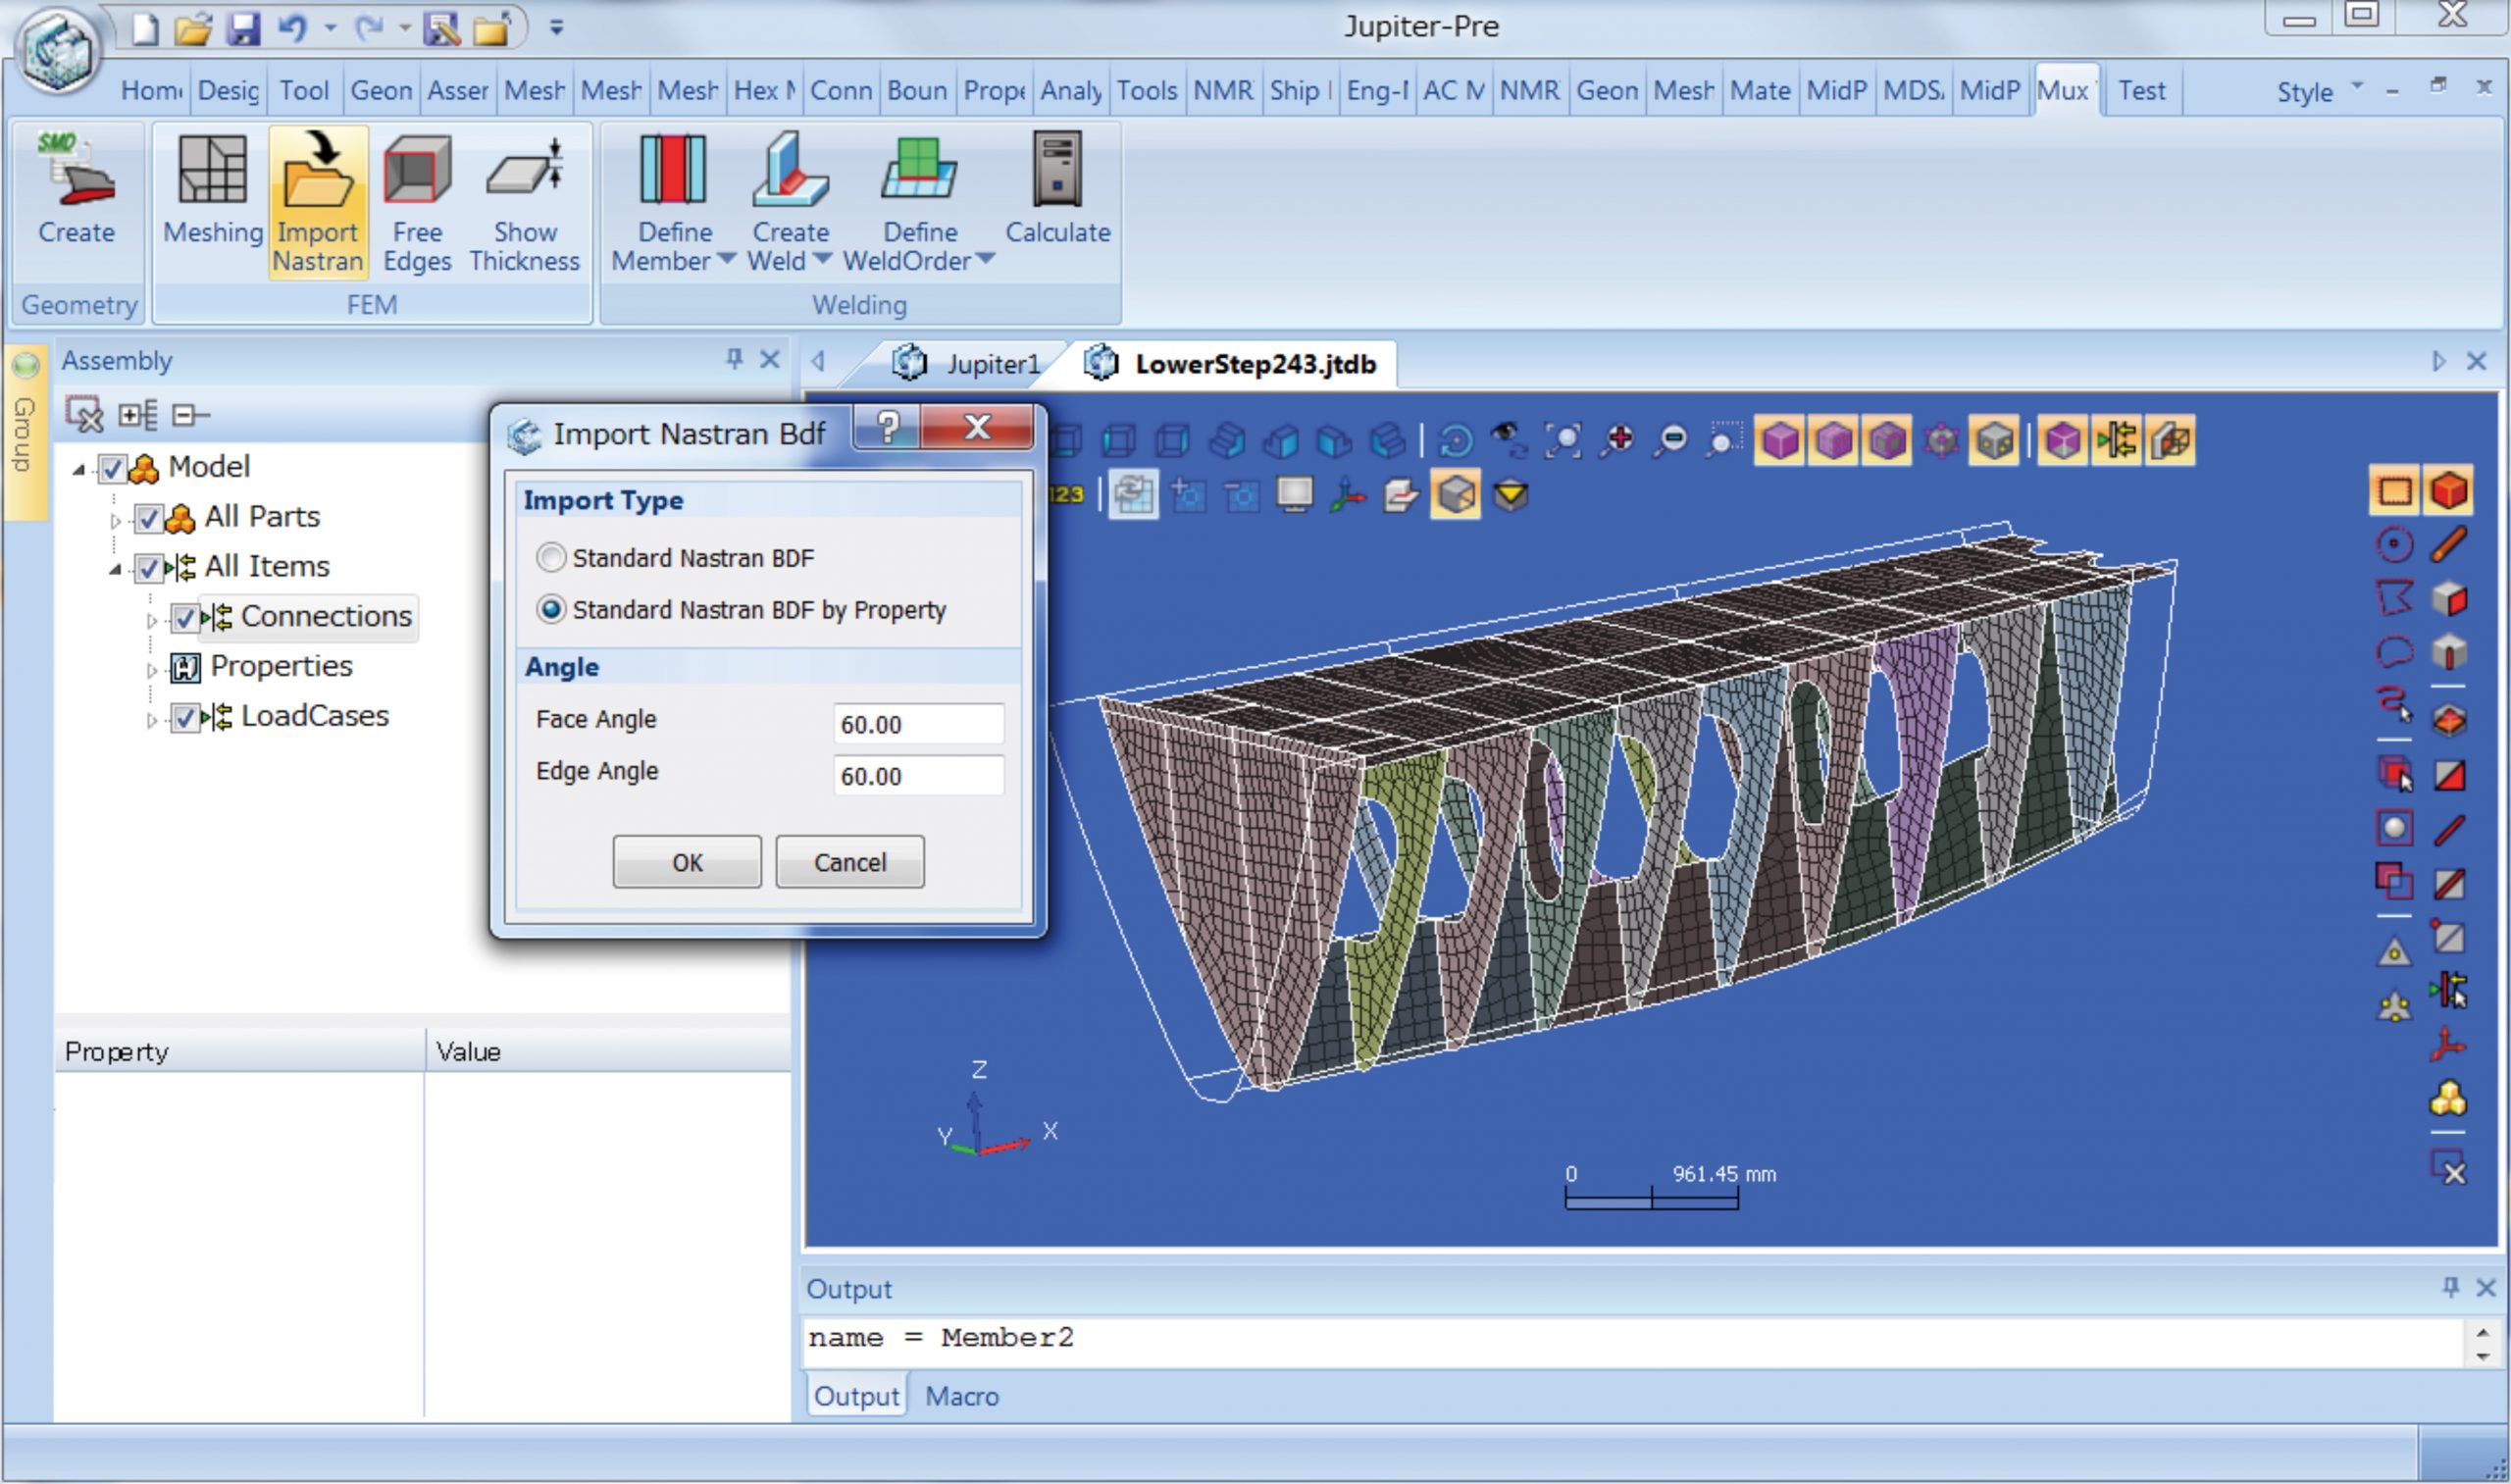Switch to the Macro tab
Image resolution: width=2511 pixels, height=1484 pixels.
tap(961, 1396)
